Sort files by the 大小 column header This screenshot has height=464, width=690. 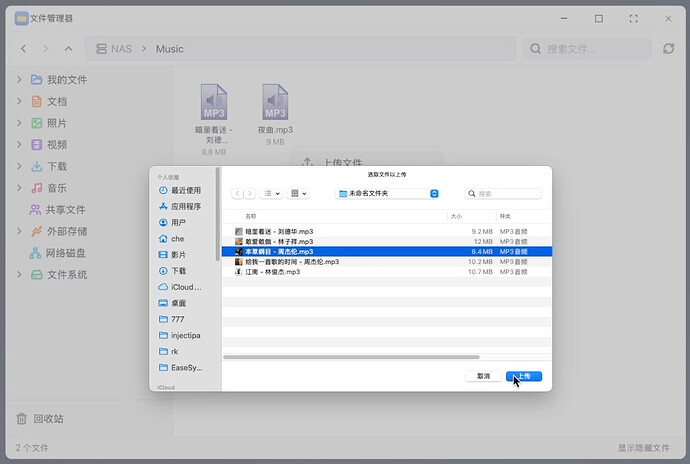tap(456, 215)
